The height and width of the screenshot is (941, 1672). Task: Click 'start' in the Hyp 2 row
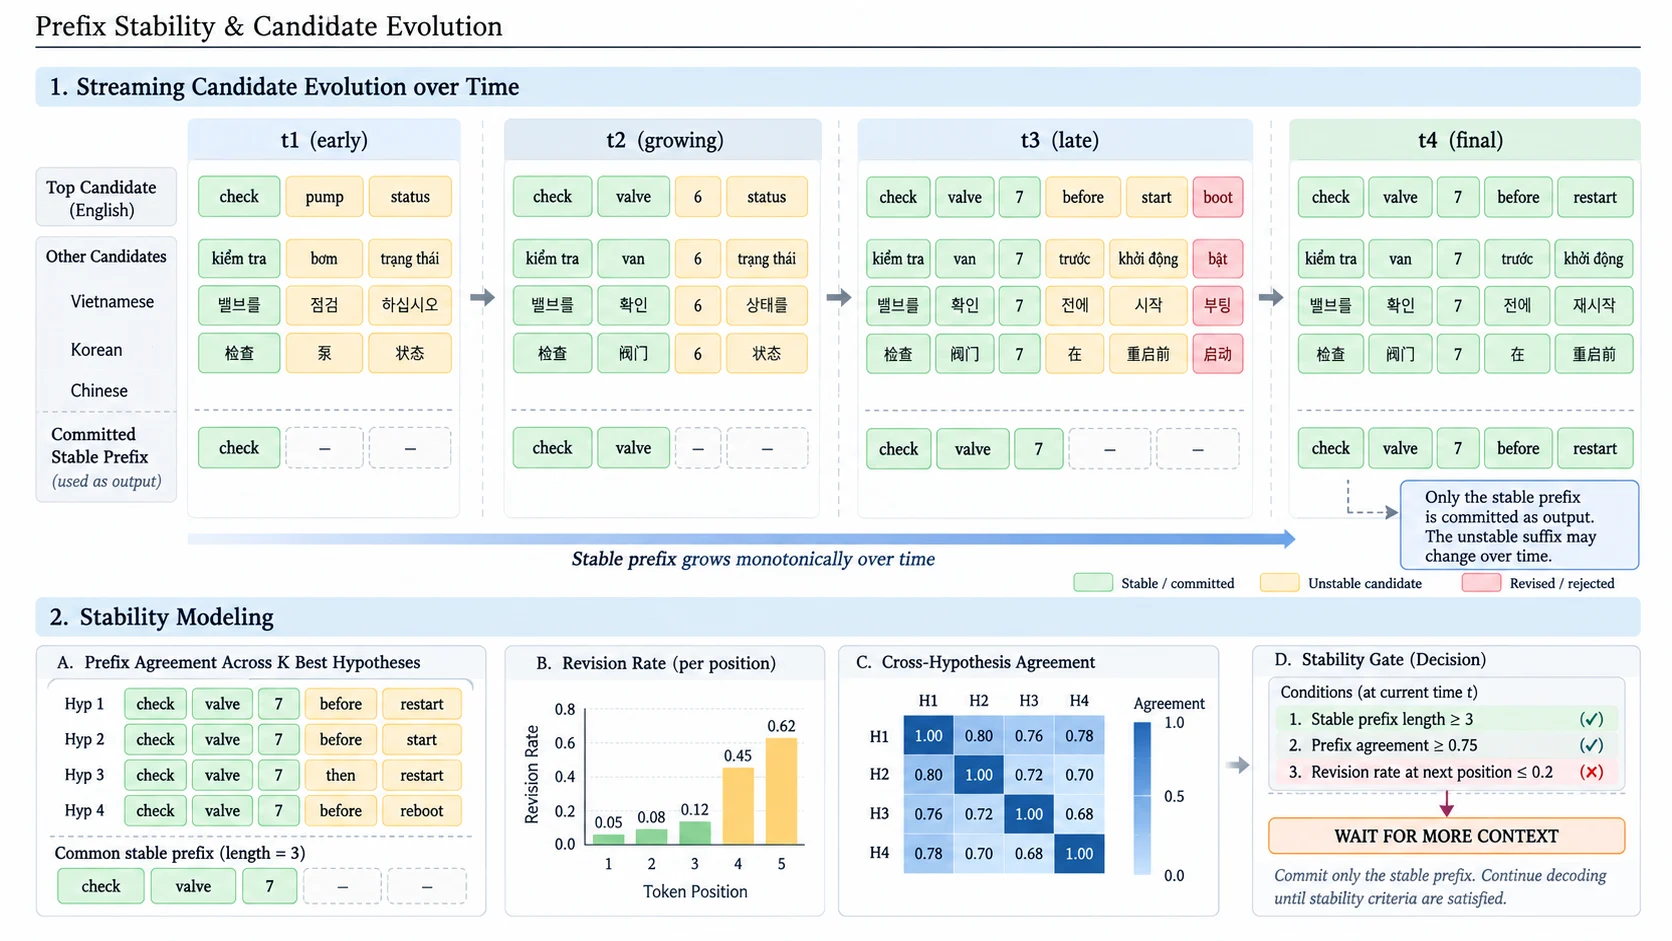[x=422, y=740]
